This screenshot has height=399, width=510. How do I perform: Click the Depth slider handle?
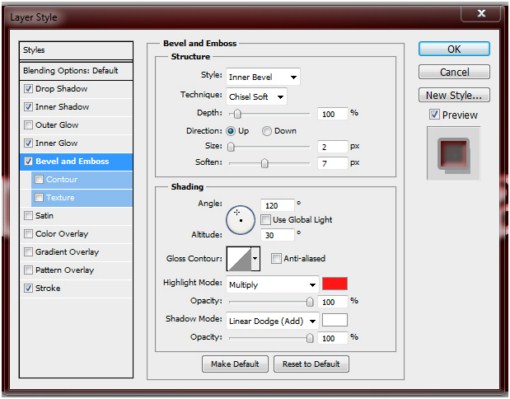[x=237, y=114]
